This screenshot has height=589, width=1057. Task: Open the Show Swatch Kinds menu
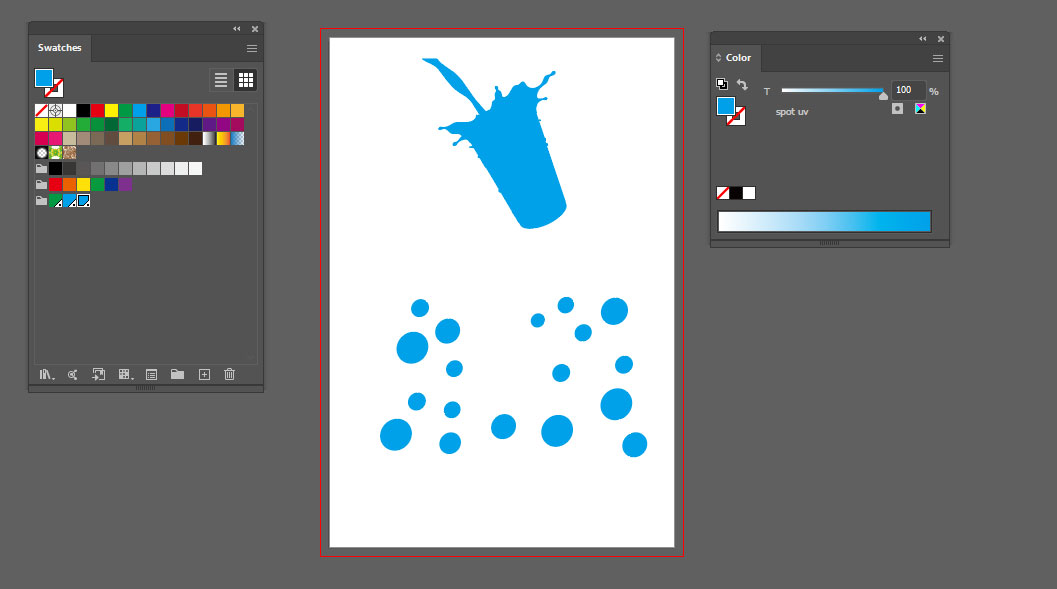(x=125, y=374)
